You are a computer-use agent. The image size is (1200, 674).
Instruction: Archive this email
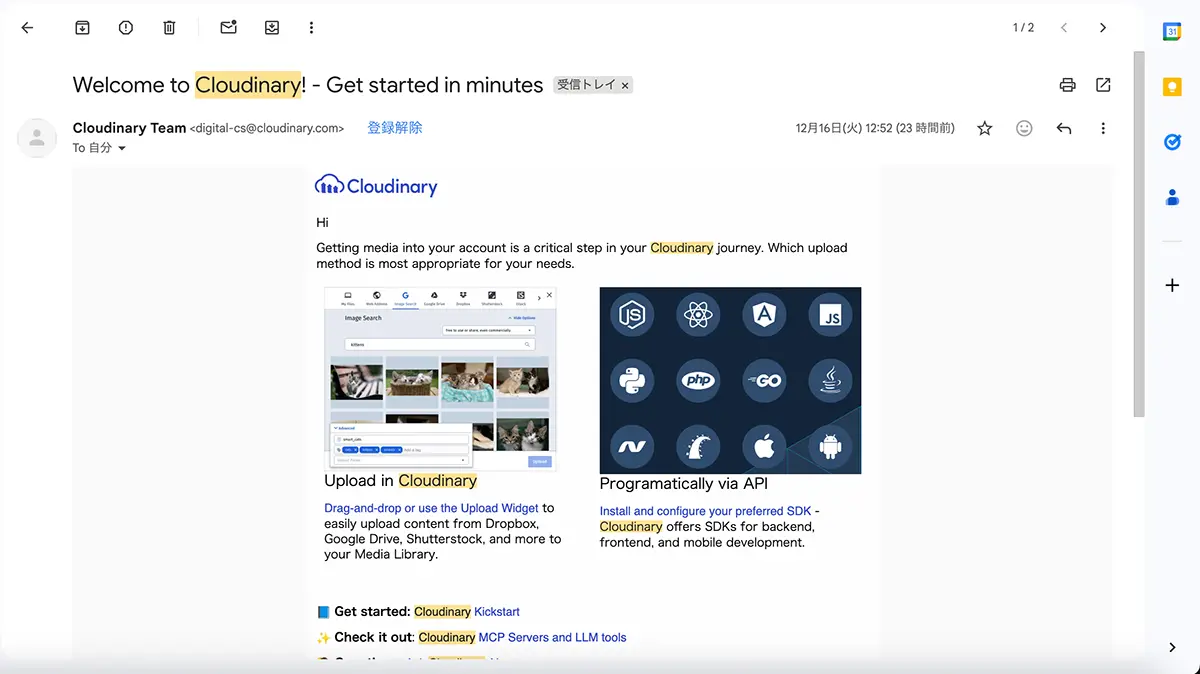coord(83,28)
